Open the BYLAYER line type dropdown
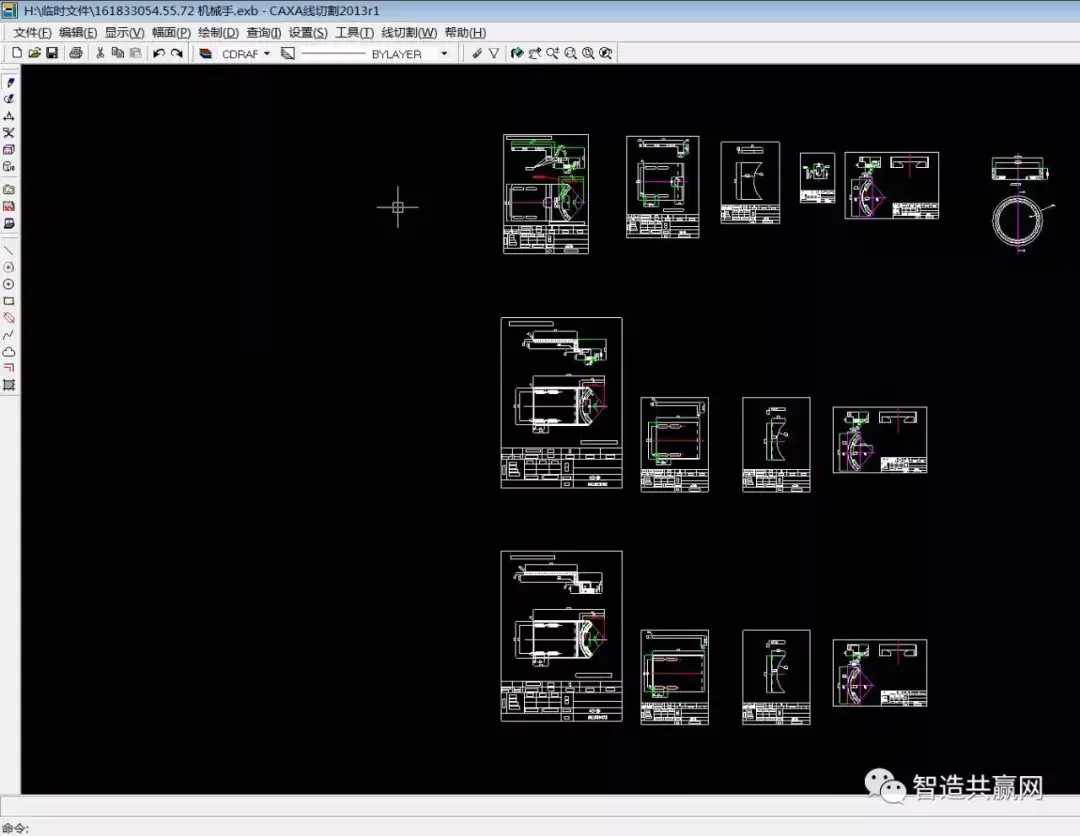 point(444,54)
